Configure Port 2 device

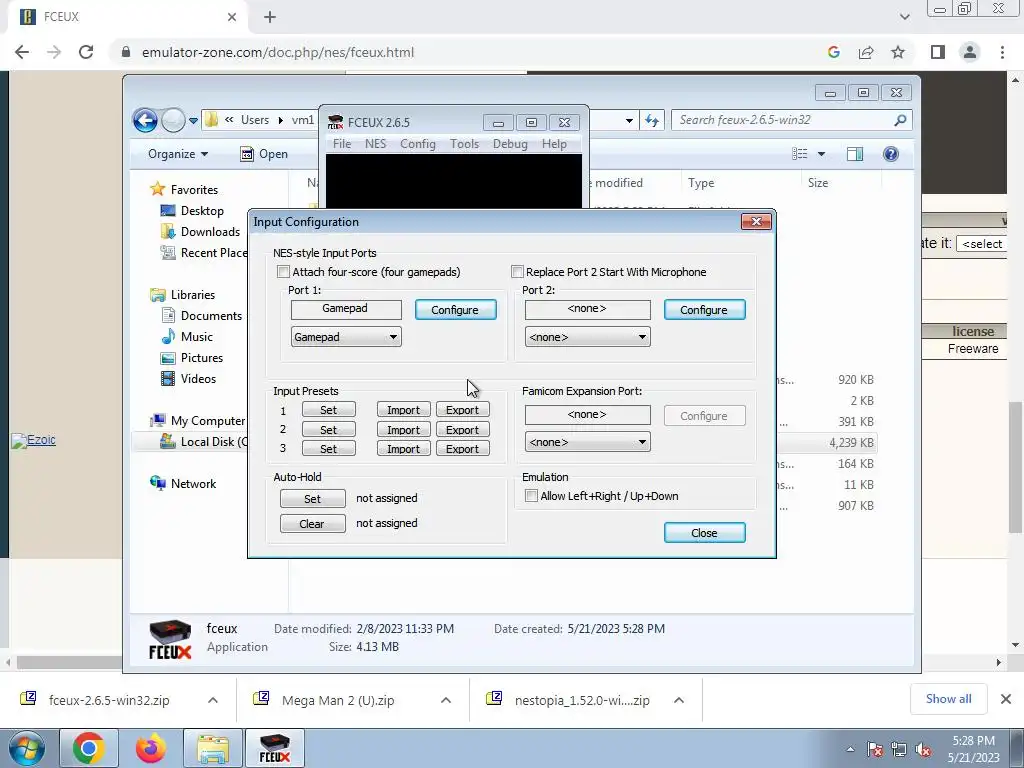(705, 310)
